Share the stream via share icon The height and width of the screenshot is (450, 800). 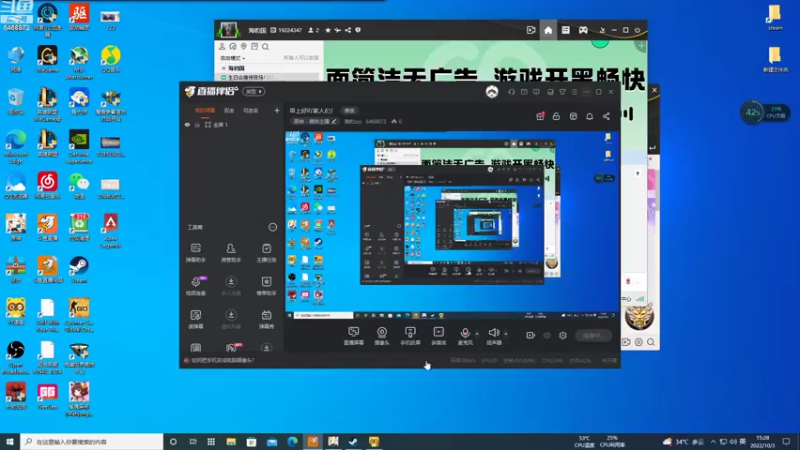606,116
